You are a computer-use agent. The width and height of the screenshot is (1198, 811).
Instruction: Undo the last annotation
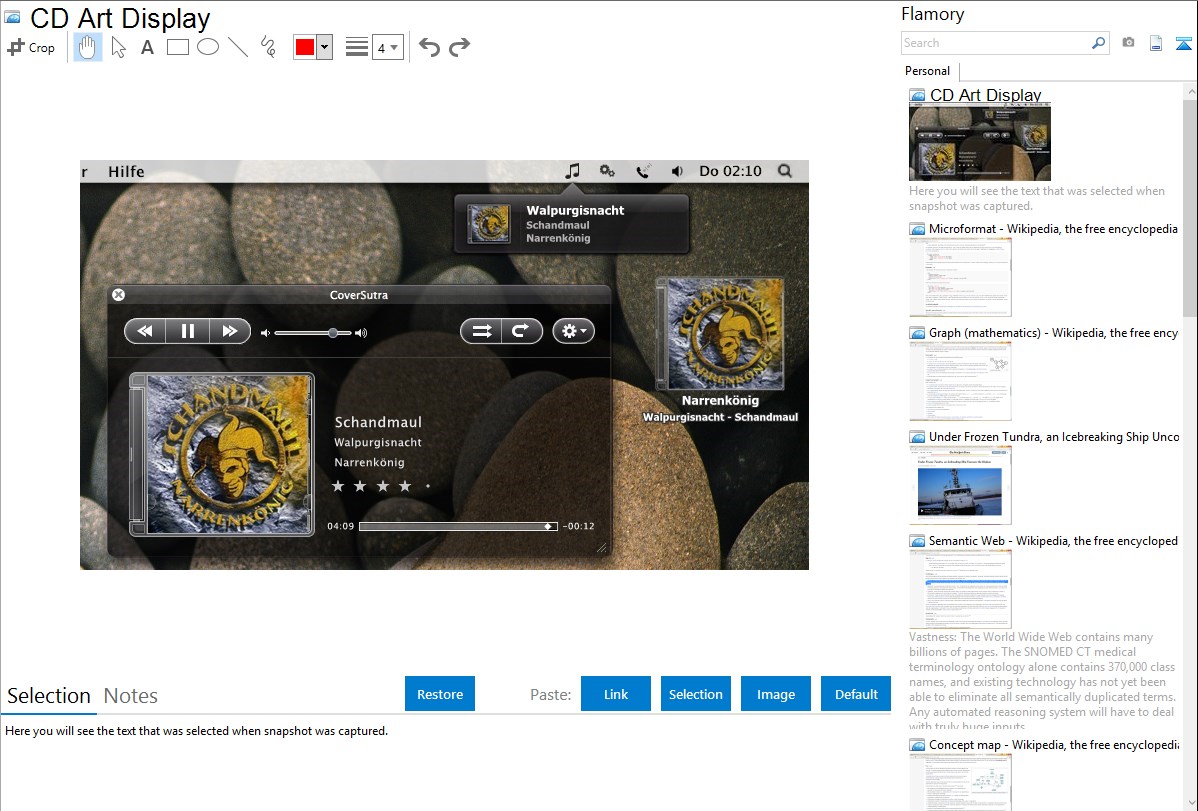[429, 47]
